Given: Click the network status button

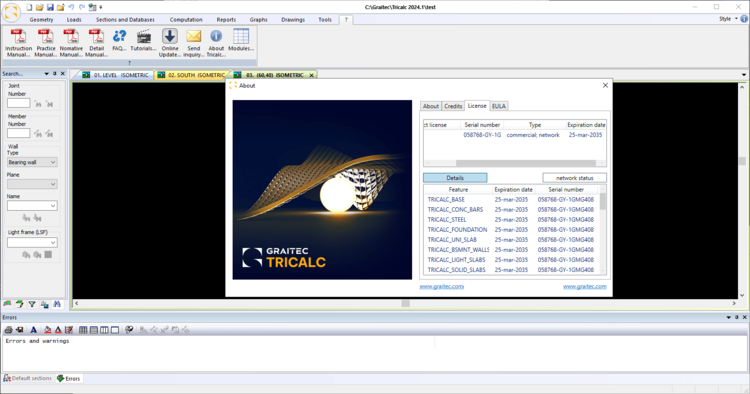Looking at the screenshot, I should tap(574, 178).
